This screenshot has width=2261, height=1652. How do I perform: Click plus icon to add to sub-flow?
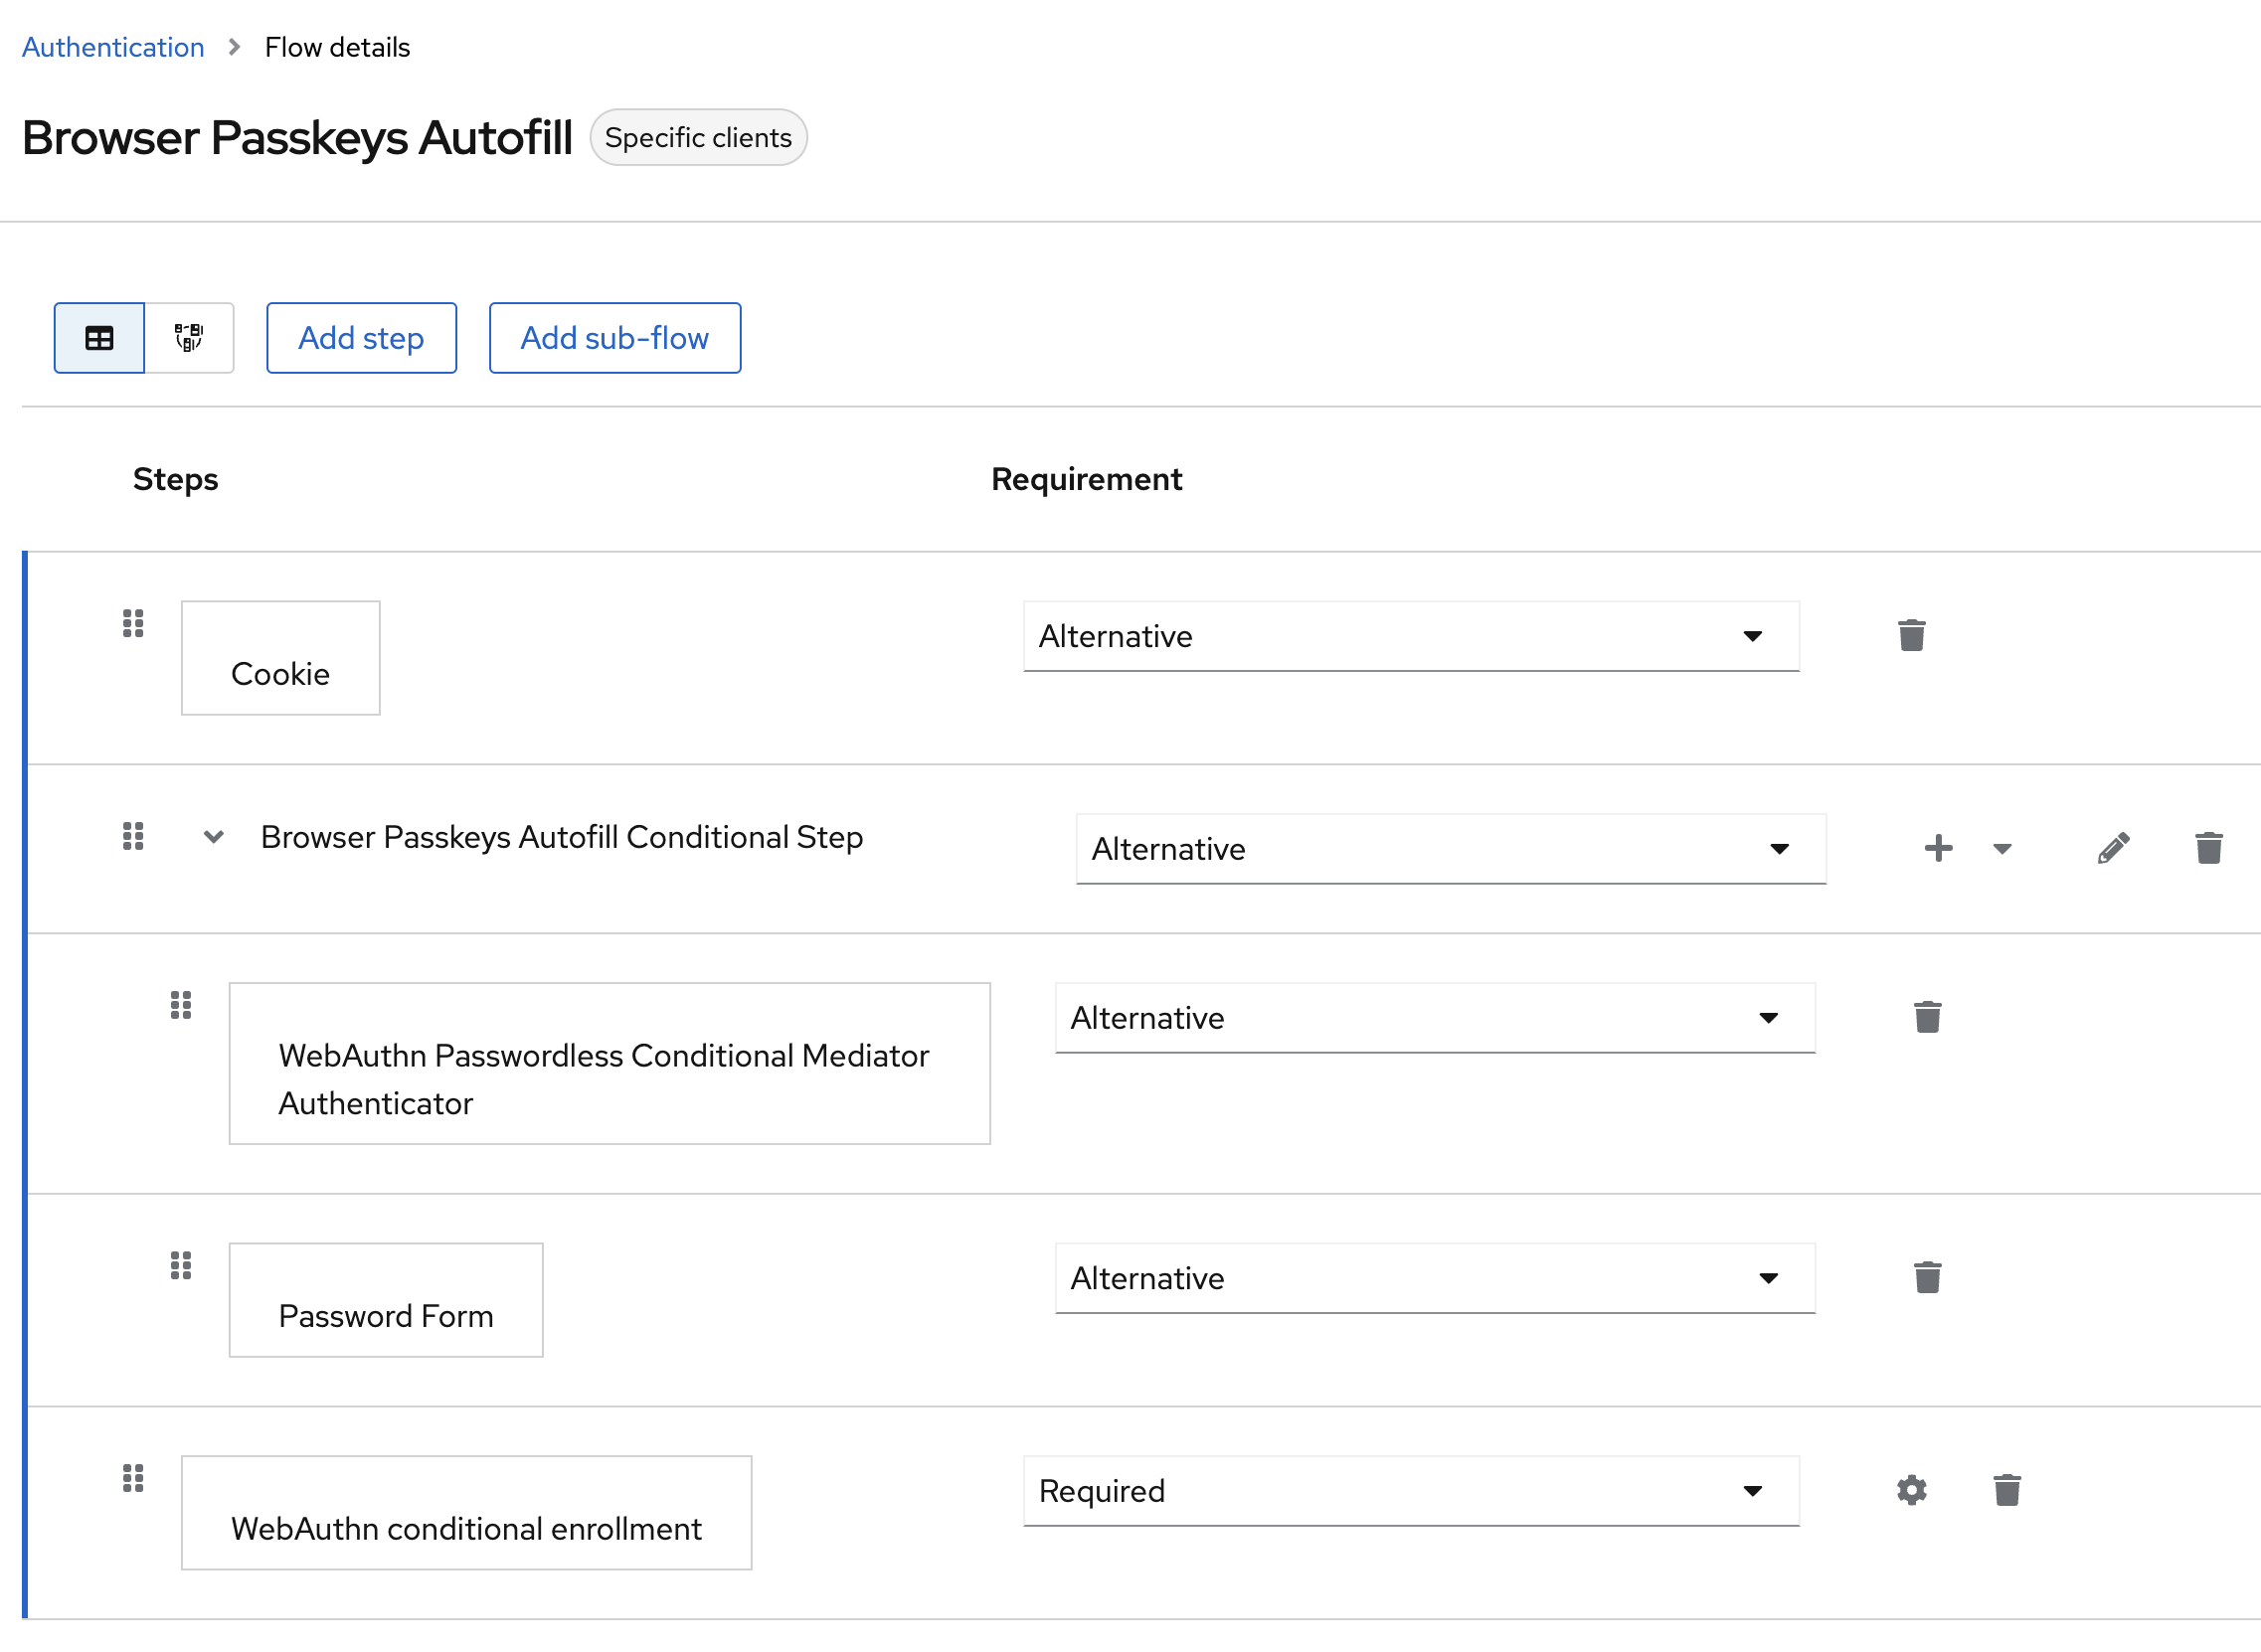click(x=1937, y=849)
